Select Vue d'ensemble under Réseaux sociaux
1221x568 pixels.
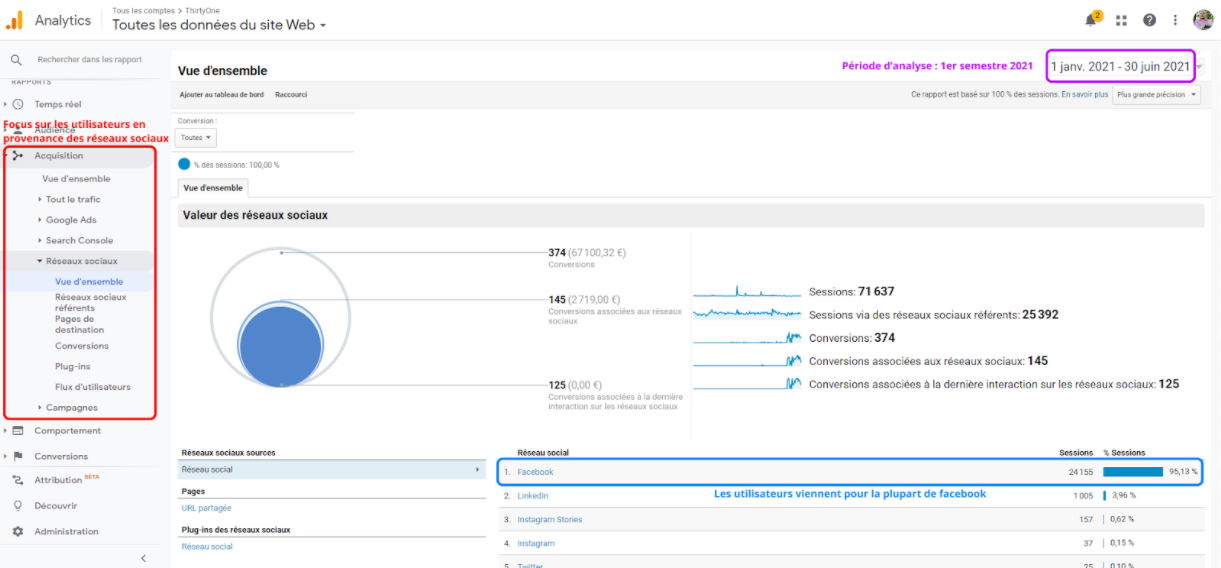point(89,282)
